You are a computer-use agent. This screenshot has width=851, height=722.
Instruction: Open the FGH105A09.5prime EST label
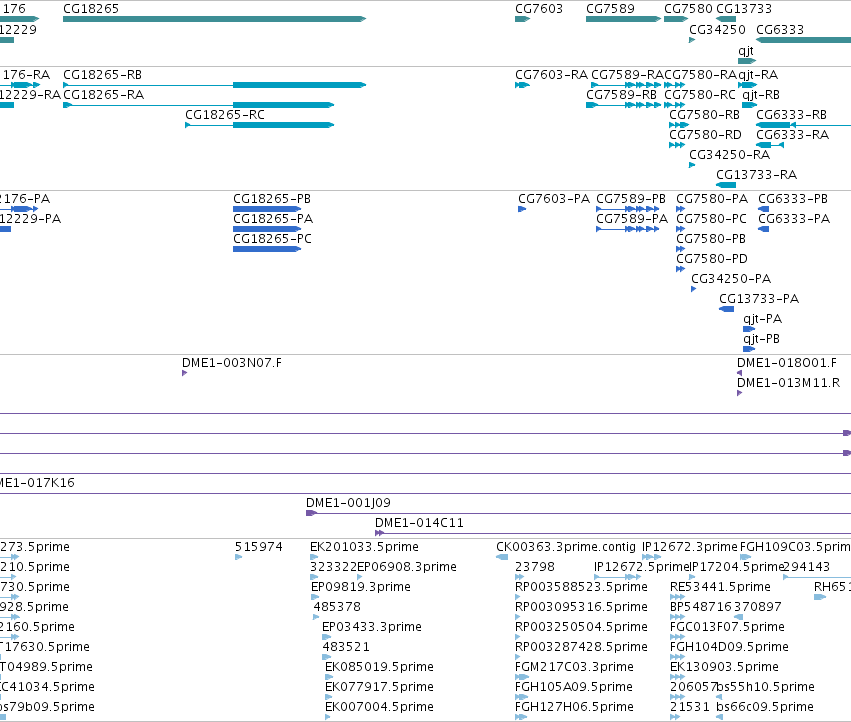click(x=574, y=687)
